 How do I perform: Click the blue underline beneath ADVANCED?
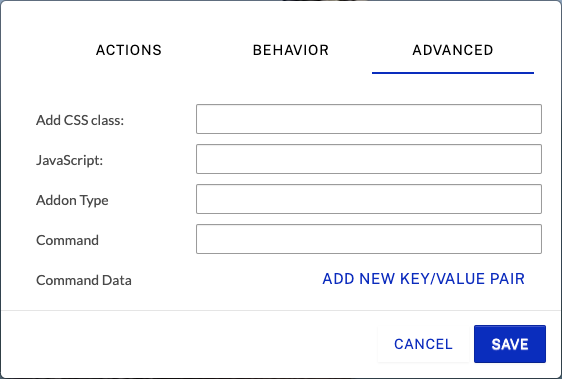[x=453, y=73]
